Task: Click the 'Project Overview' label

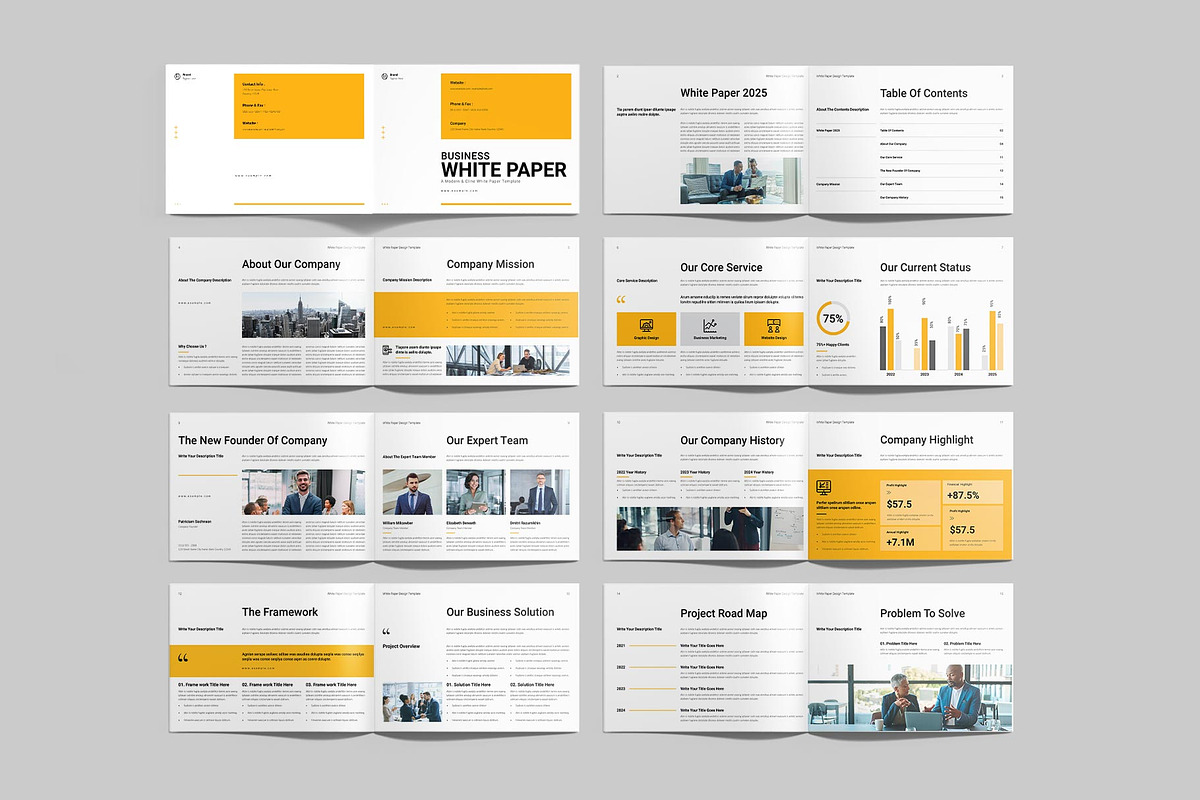Action: point(402,646)
